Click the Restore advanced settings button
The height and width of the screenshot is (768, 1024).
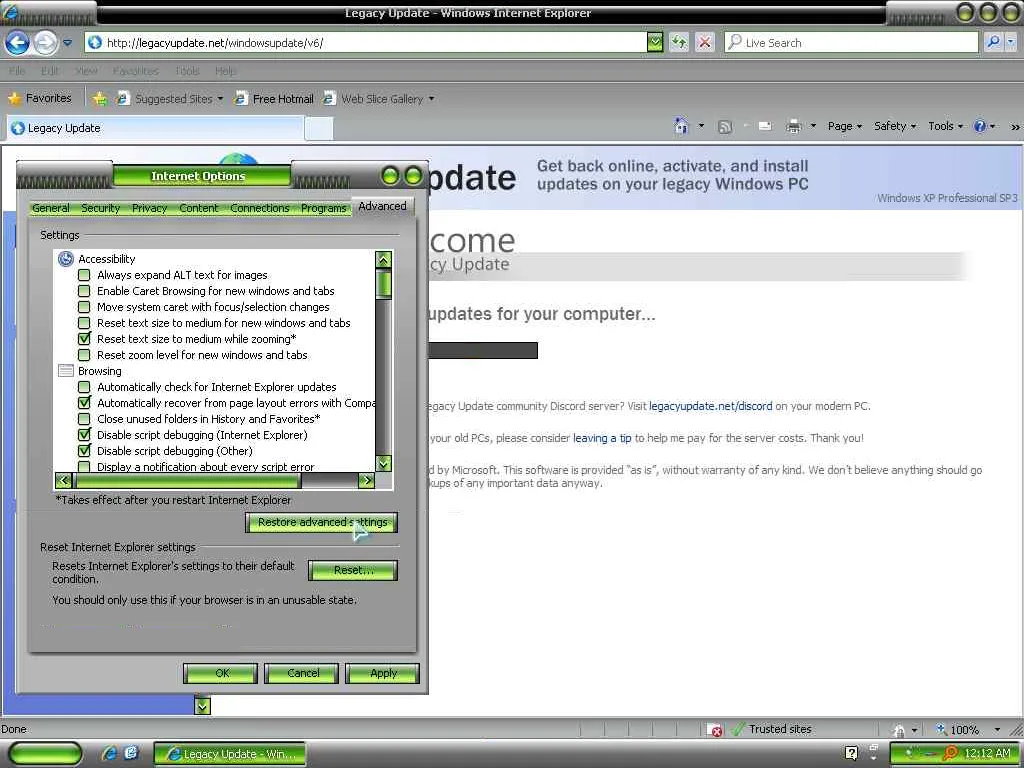321,522
